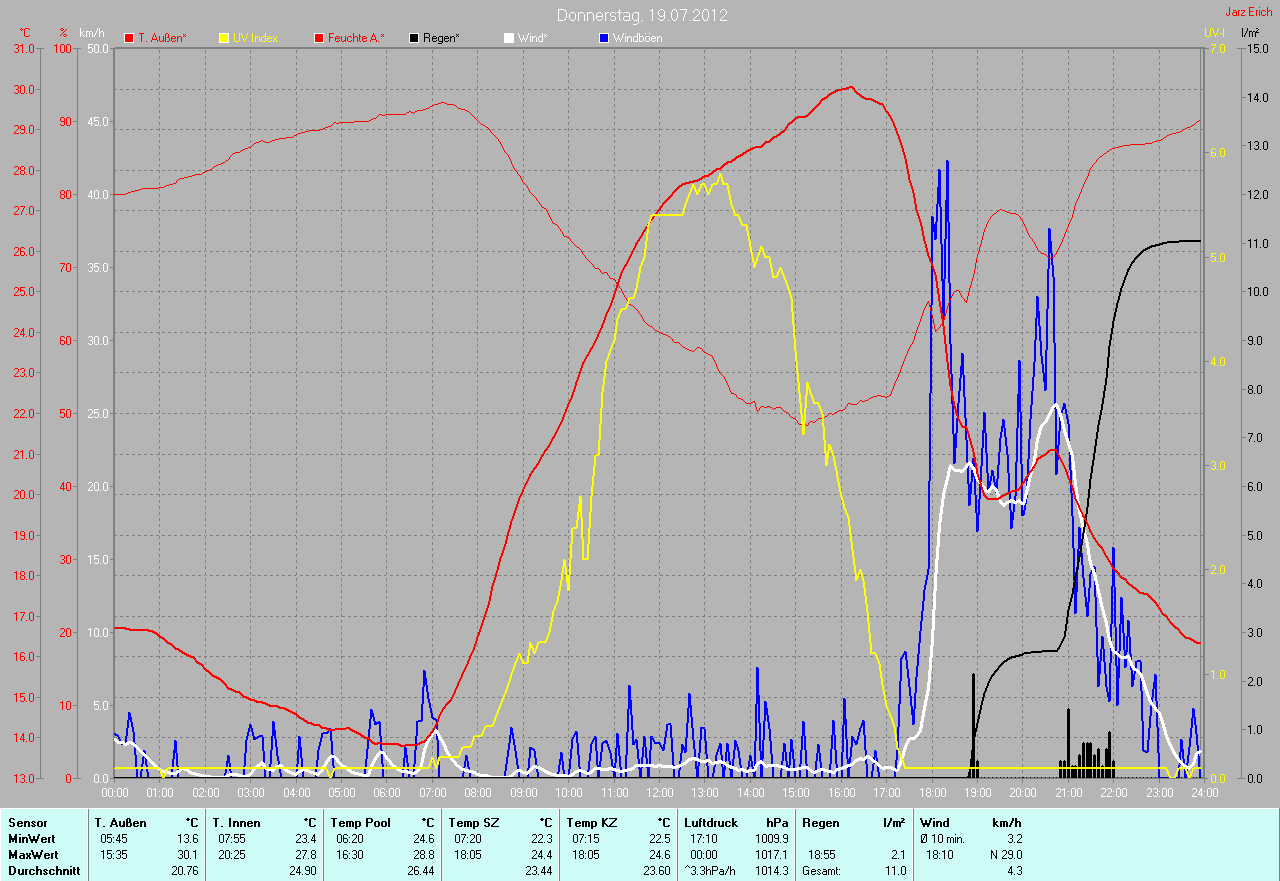The image size is (1280, 881).
Task: Click the red Feuchte A. legend swatch
Action: [x=320, y=38]
